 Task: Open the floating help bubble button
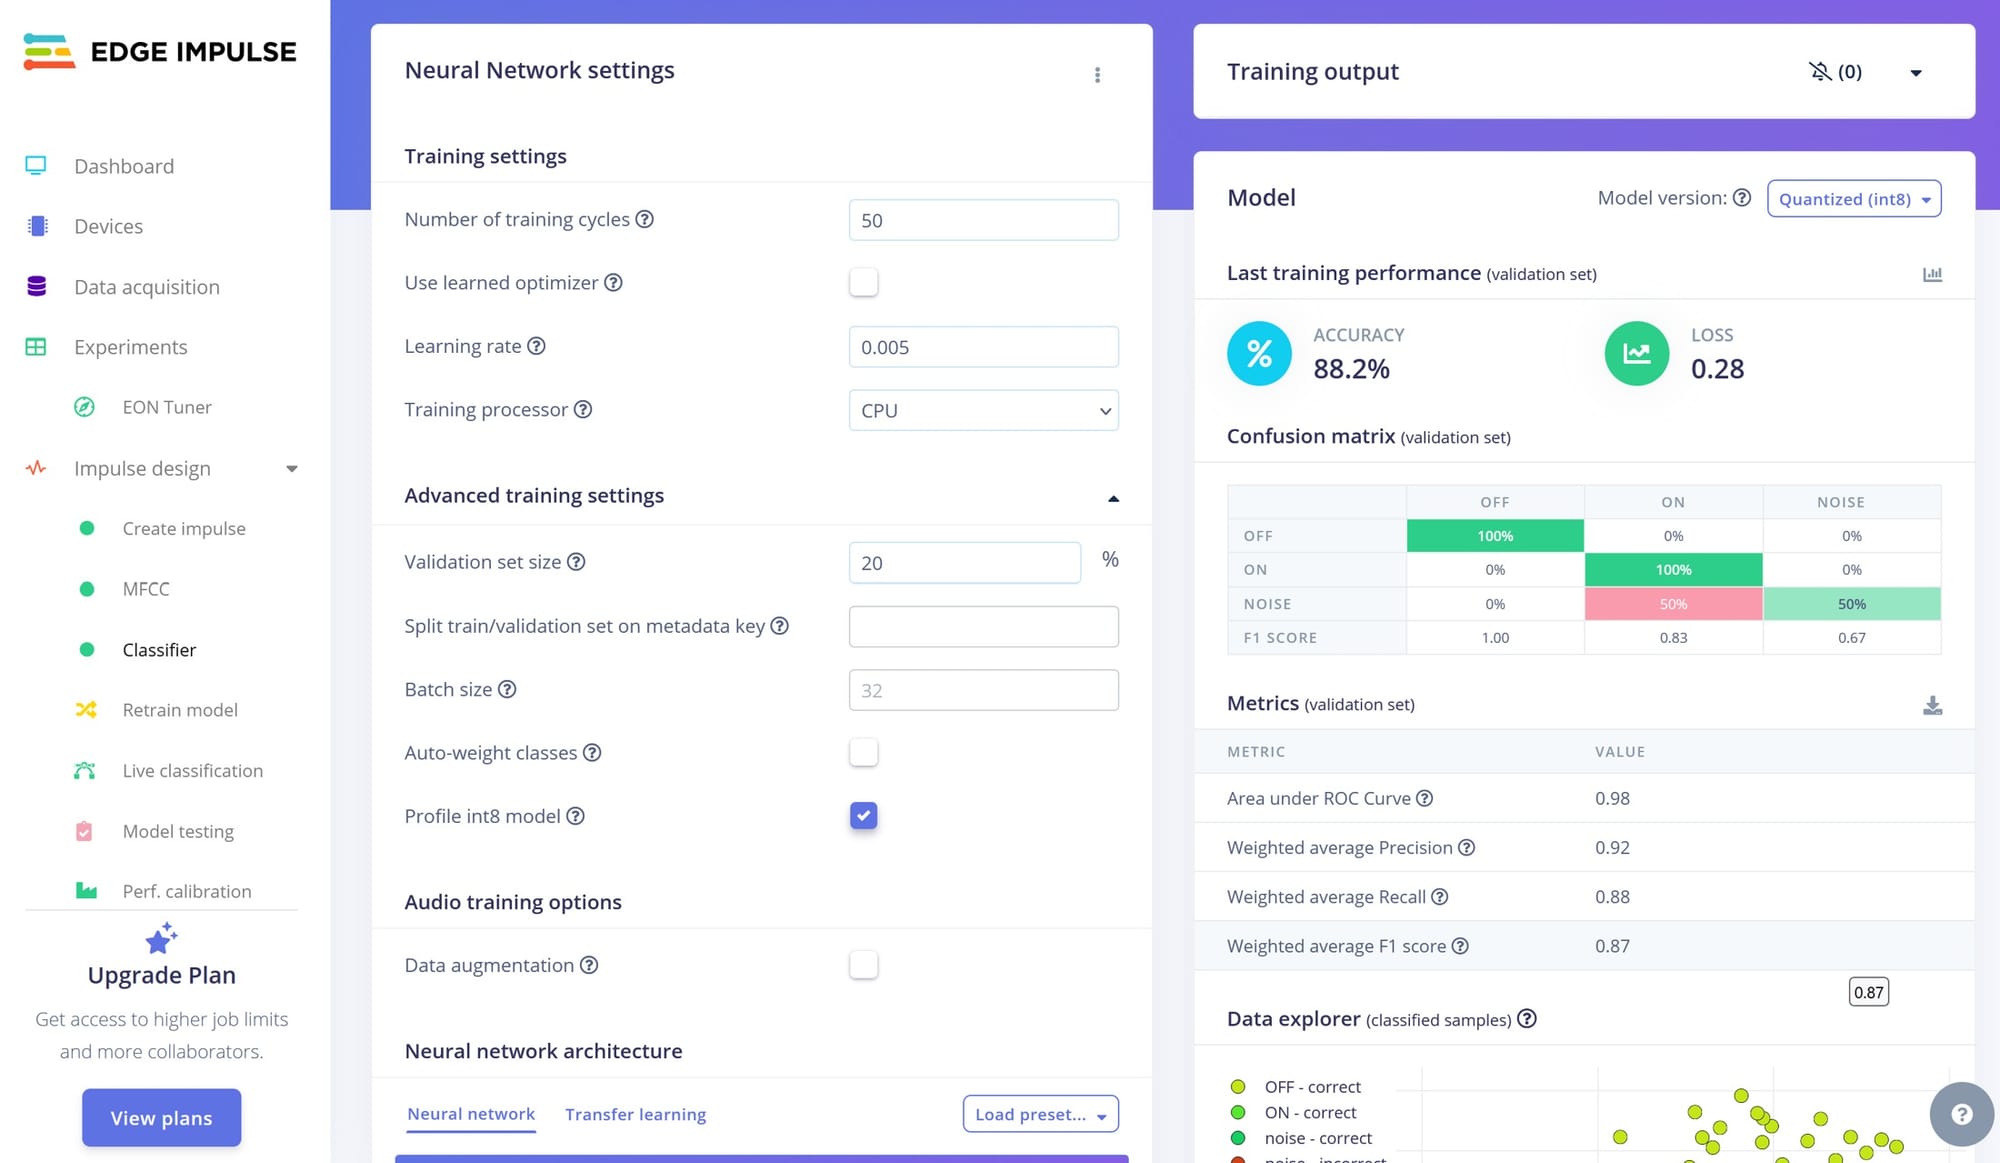pyautogui.click(x=1961, y=1114)
